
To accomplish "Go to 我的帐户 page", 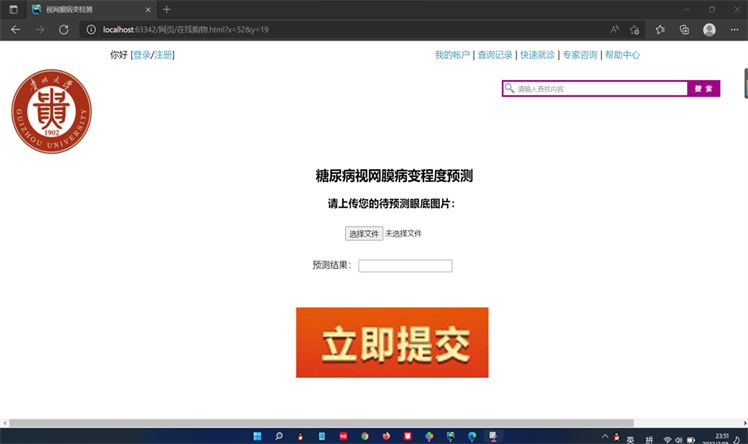I will click(x=452, y=55).
